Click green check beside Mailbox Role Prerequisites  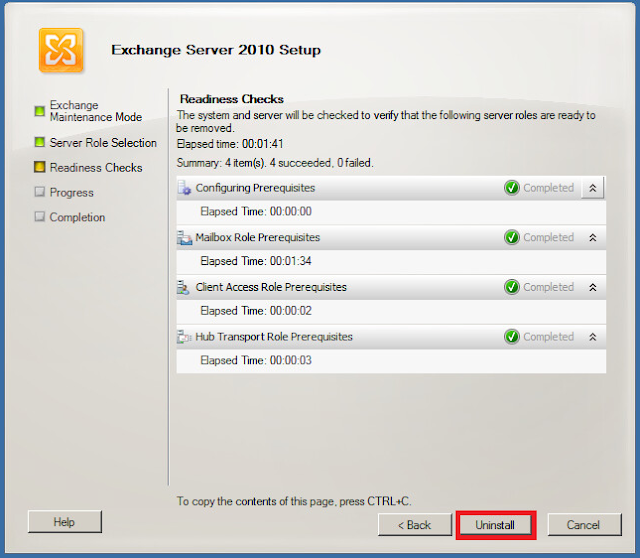tap(511, 238)
